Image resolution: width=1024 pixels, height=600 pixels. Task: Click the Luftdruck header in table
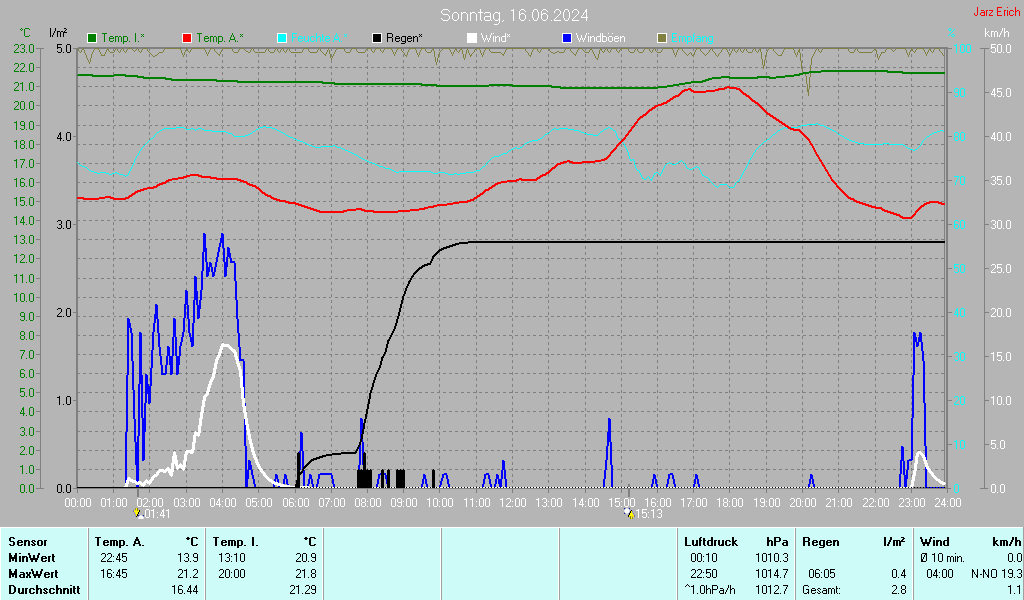point(709,541)
